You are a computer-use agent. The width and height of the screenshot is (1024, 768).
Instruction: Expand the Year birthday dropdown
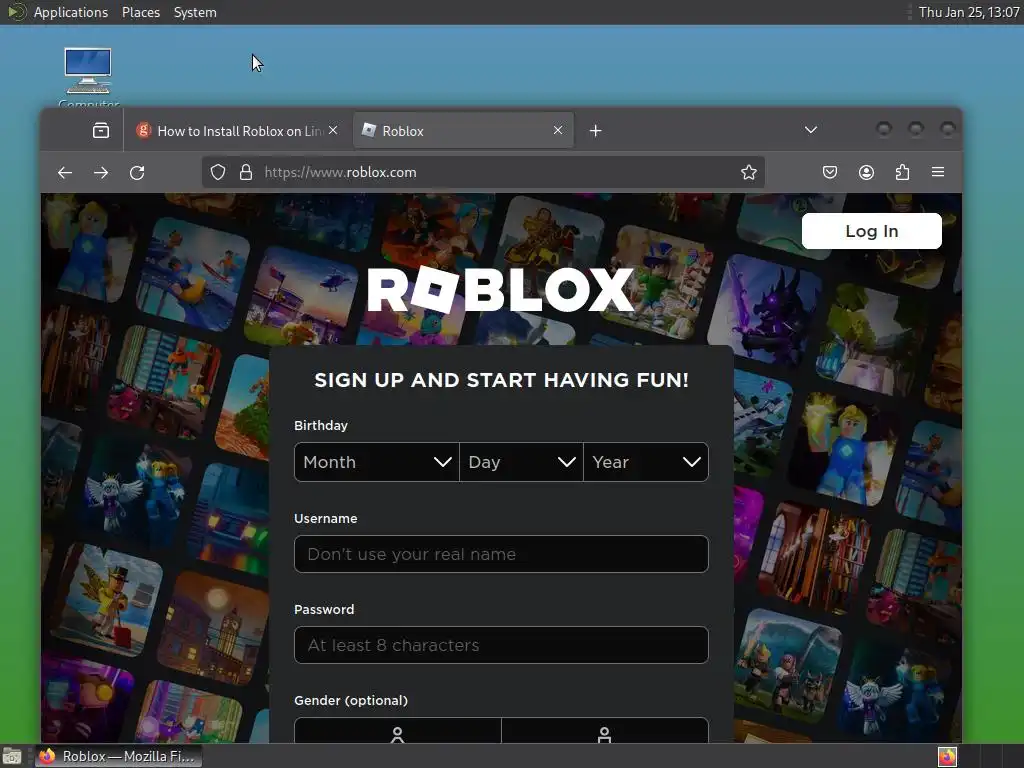646,462
